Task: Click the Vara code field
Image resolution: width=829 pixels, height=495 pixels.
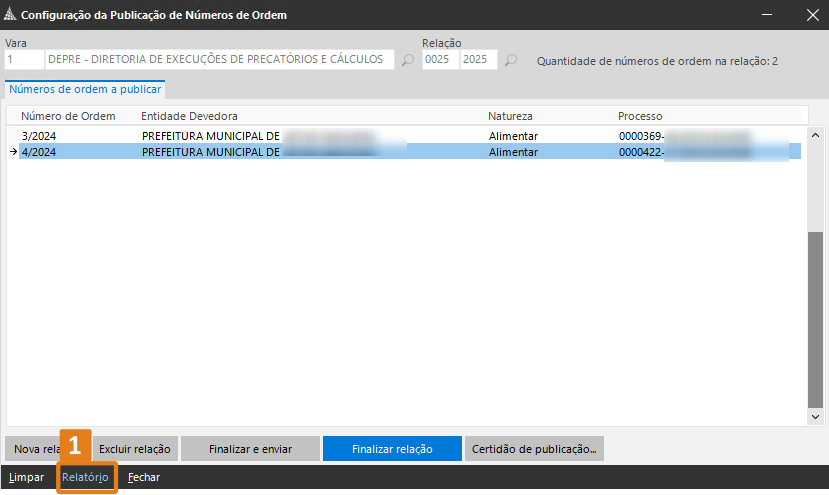Action: 24,59
